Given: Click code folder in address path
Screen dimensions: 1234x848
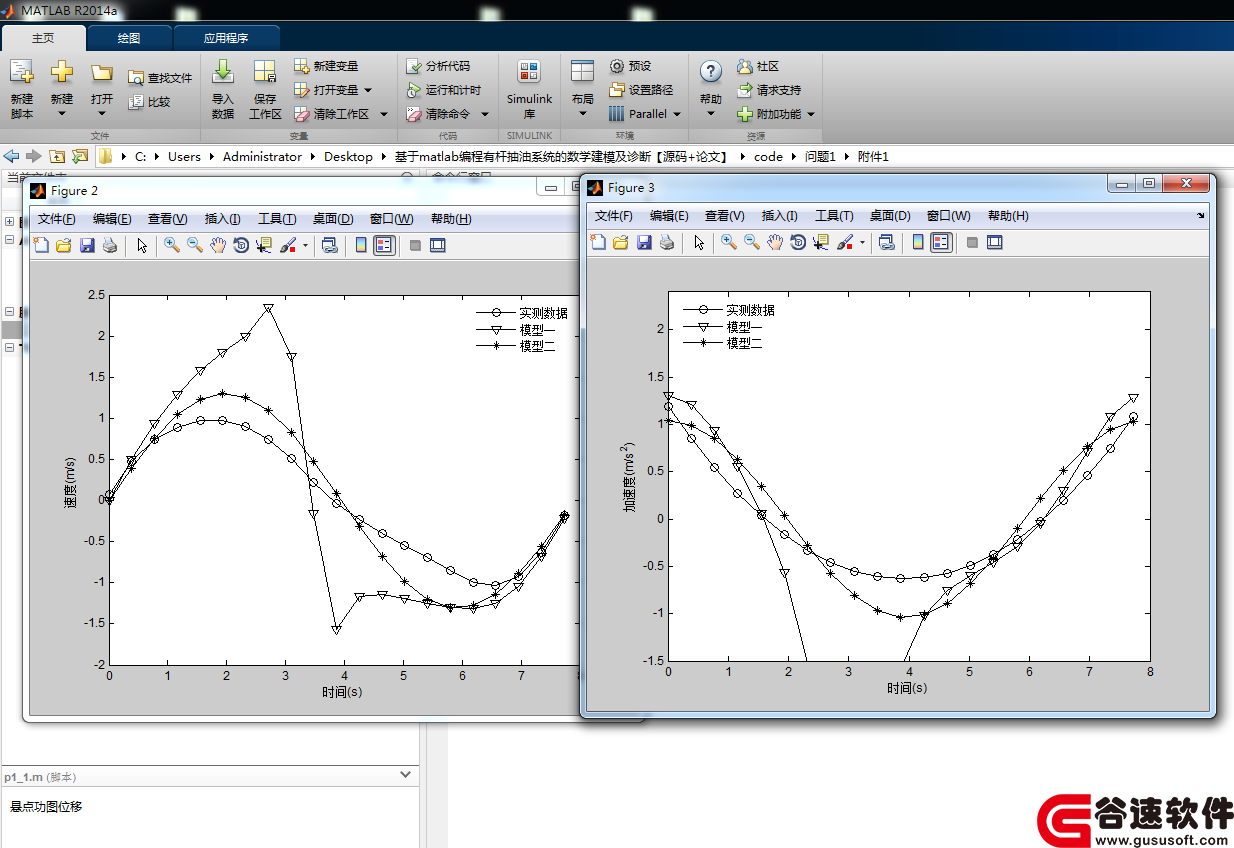Looking at the screenshot, I should tap(768, 157).
